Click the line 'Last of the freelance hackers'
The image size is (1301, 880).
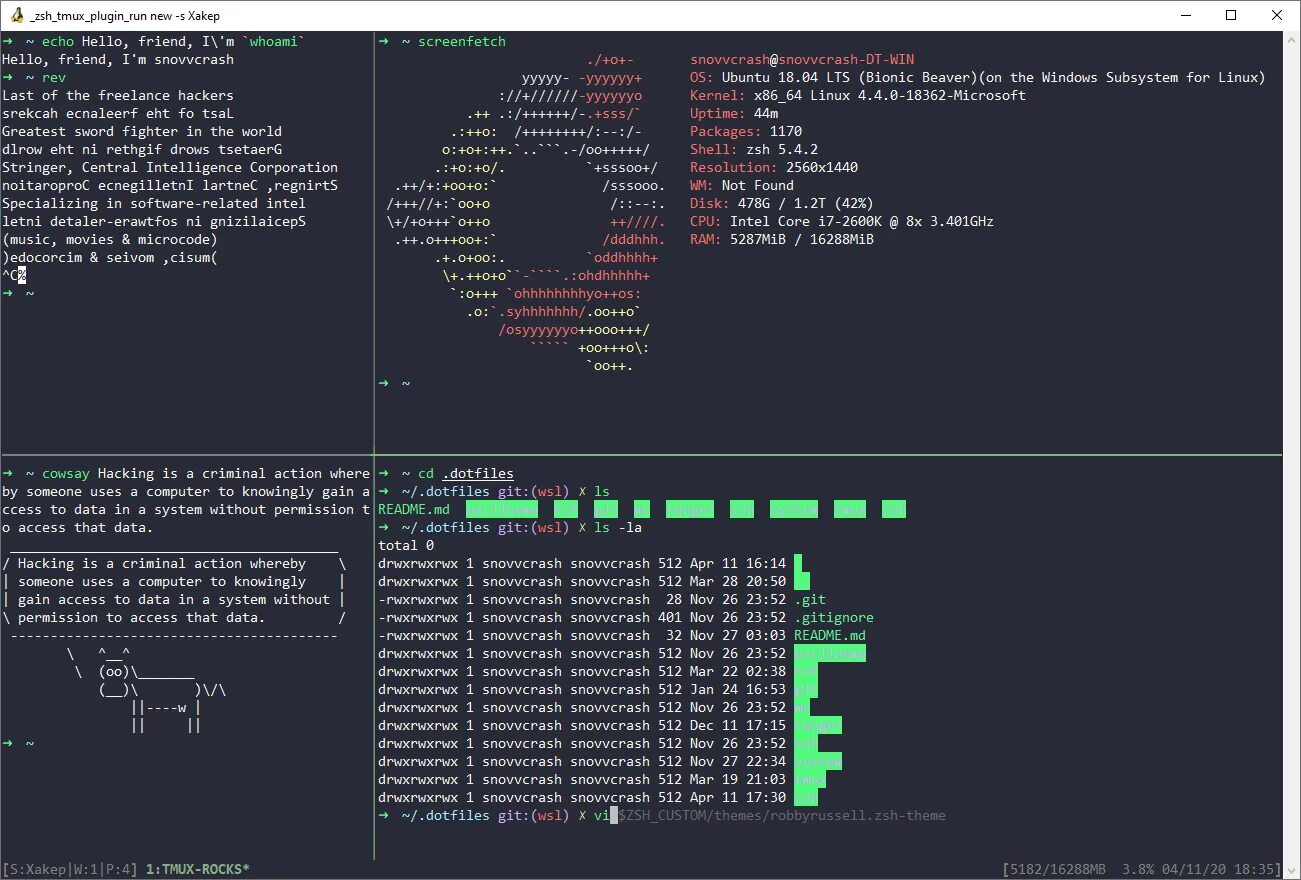118,95
